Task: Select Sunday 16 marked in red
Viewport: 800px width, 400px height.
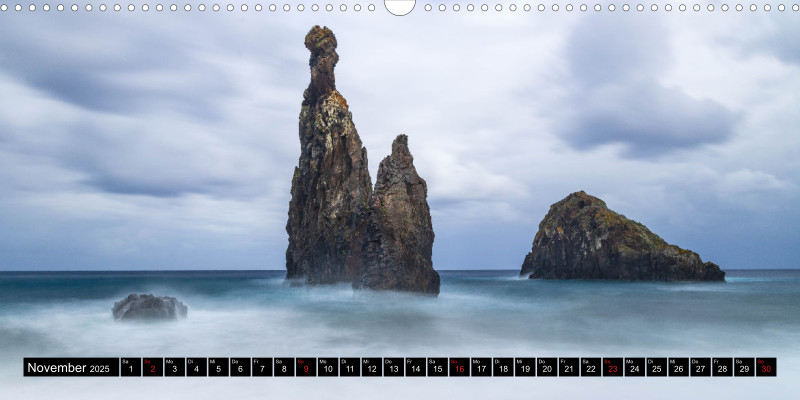Action: pyautogui.click(x=460, y=367)
